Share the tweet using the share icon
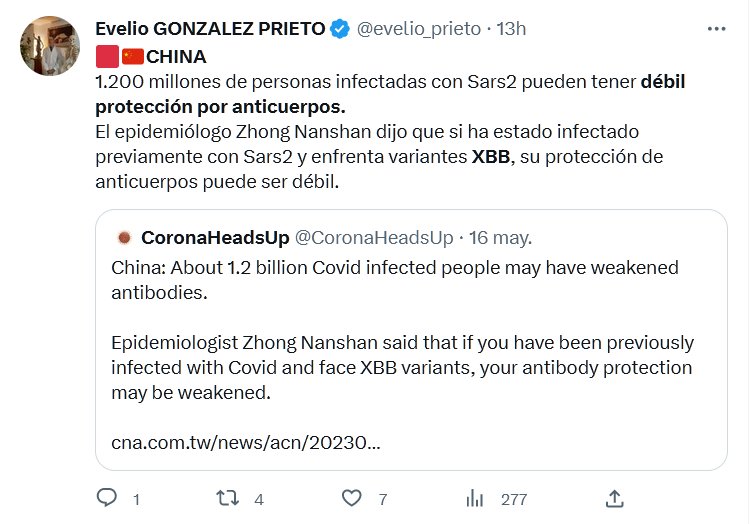The height and width of the screenshot is (524, 750). point(616,498)
